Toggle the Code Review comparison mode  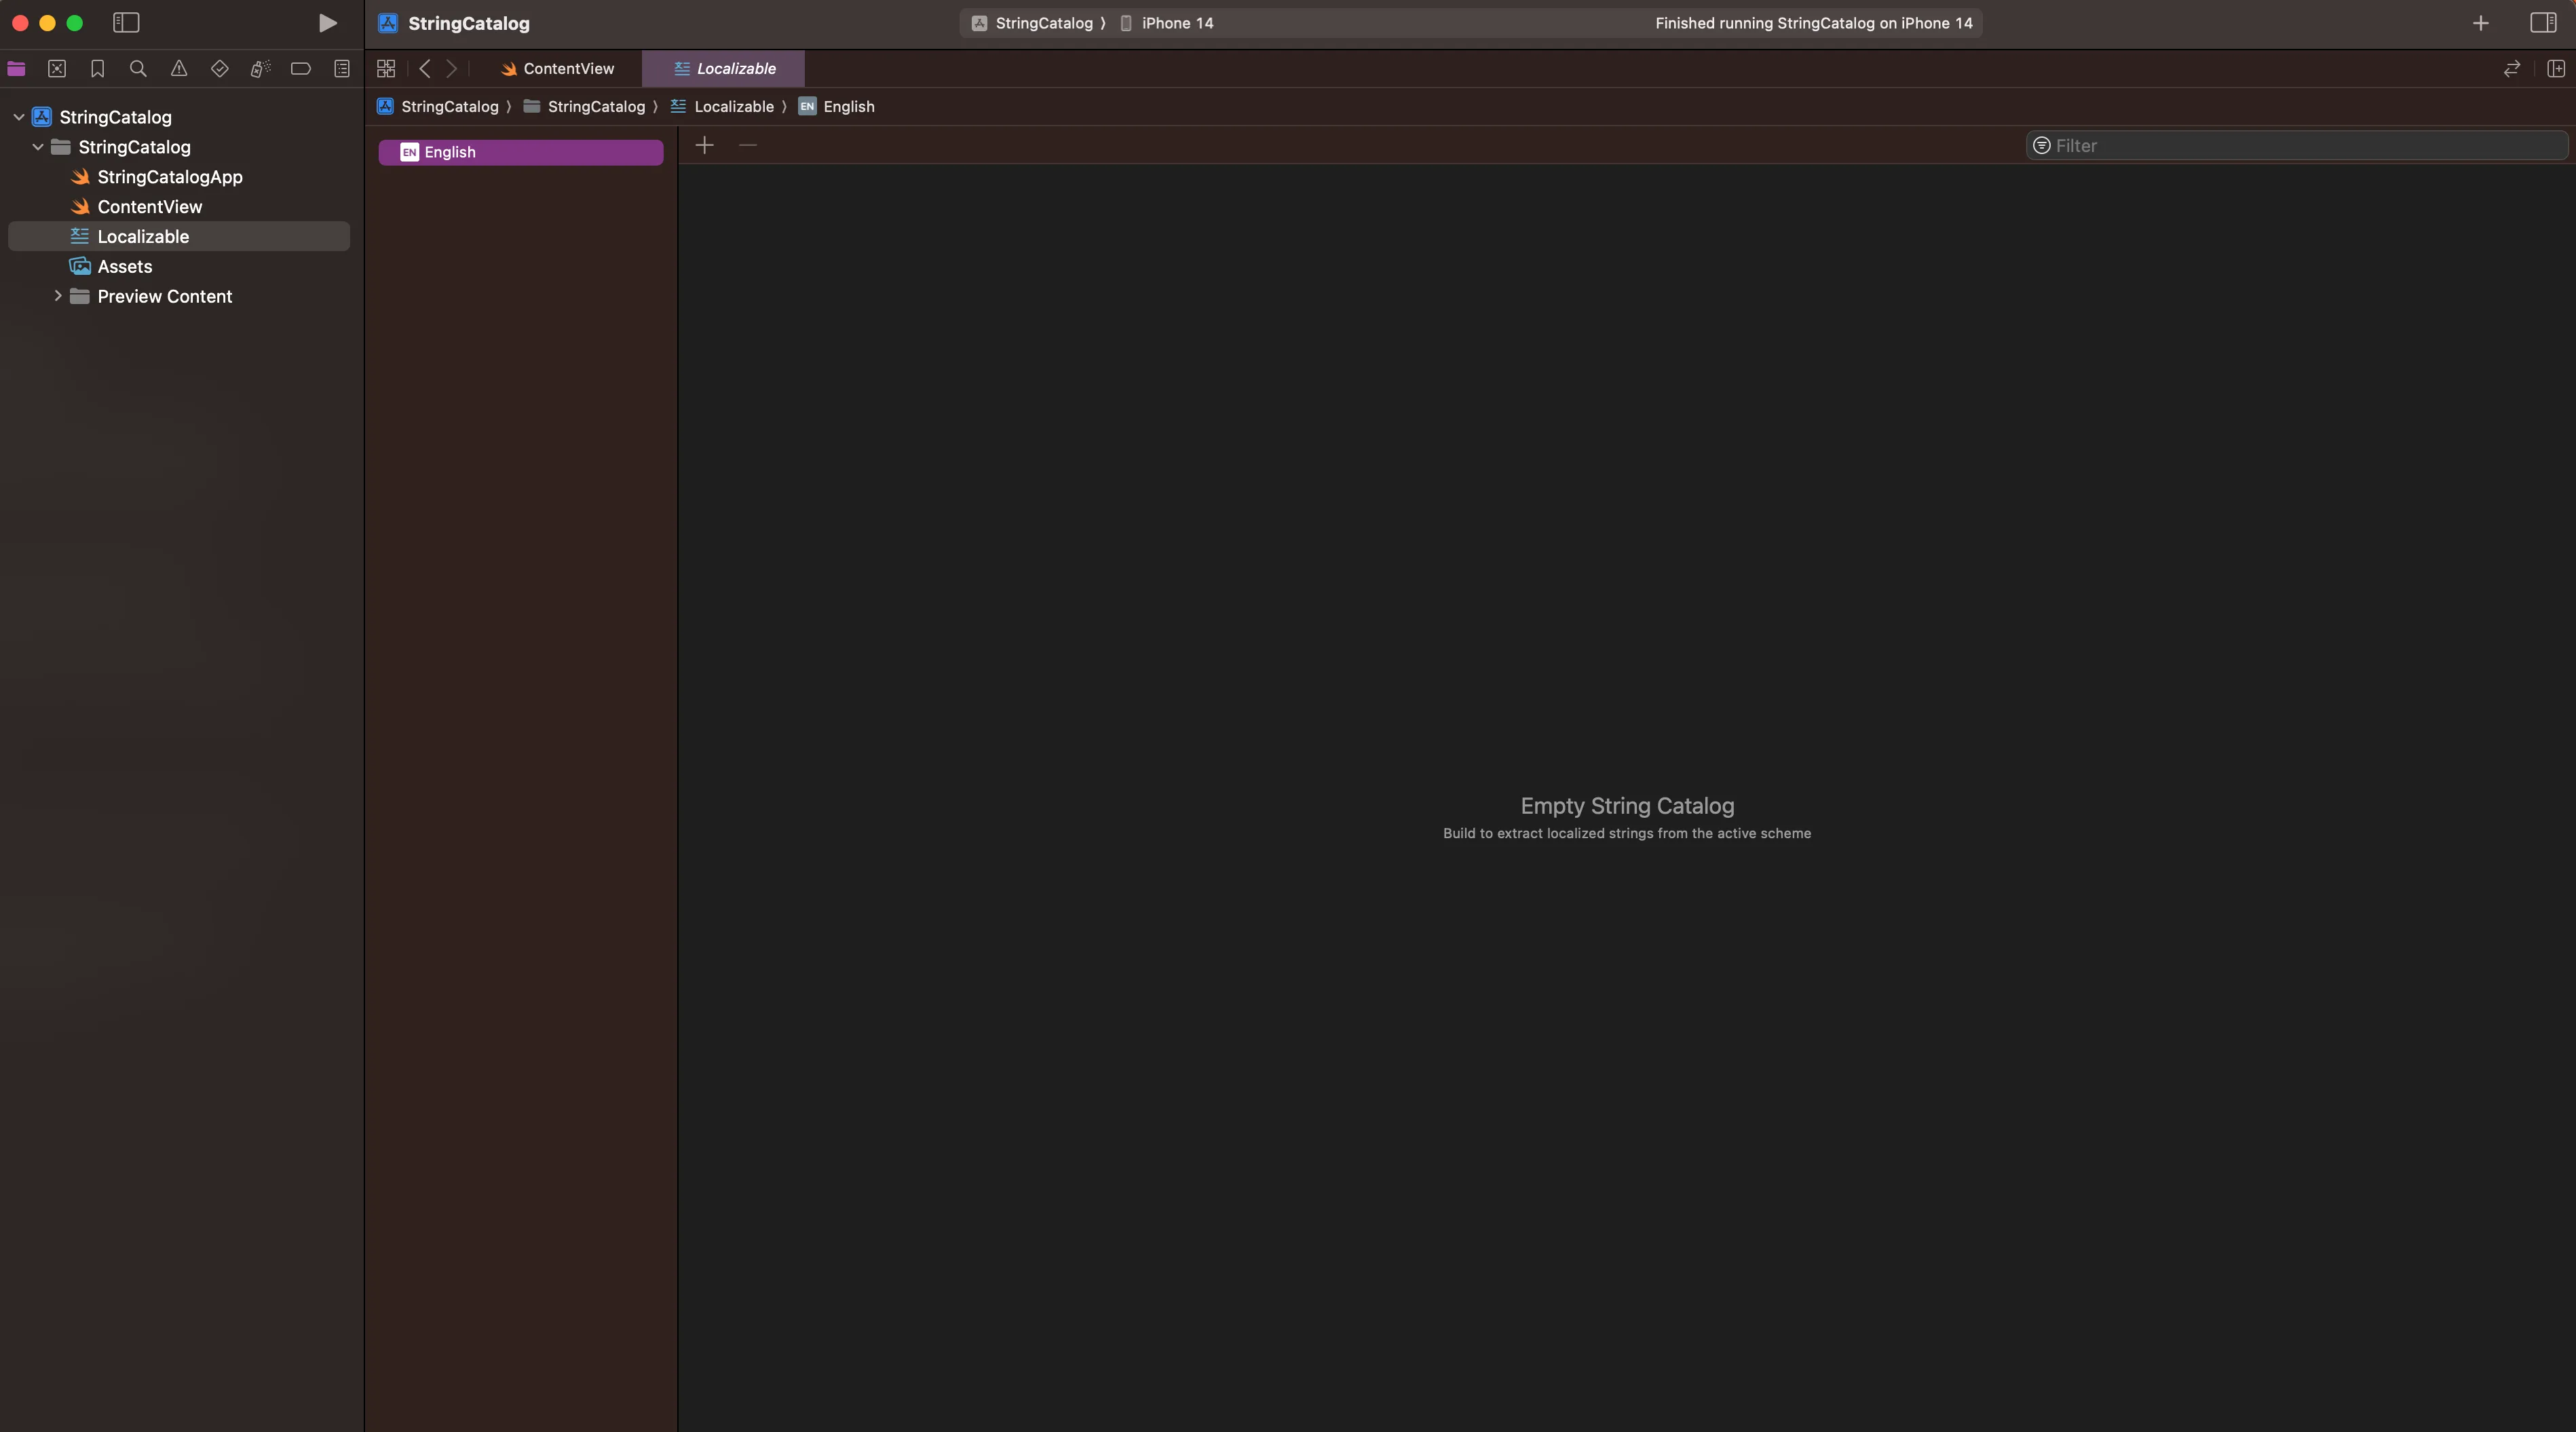[2512, 69]
